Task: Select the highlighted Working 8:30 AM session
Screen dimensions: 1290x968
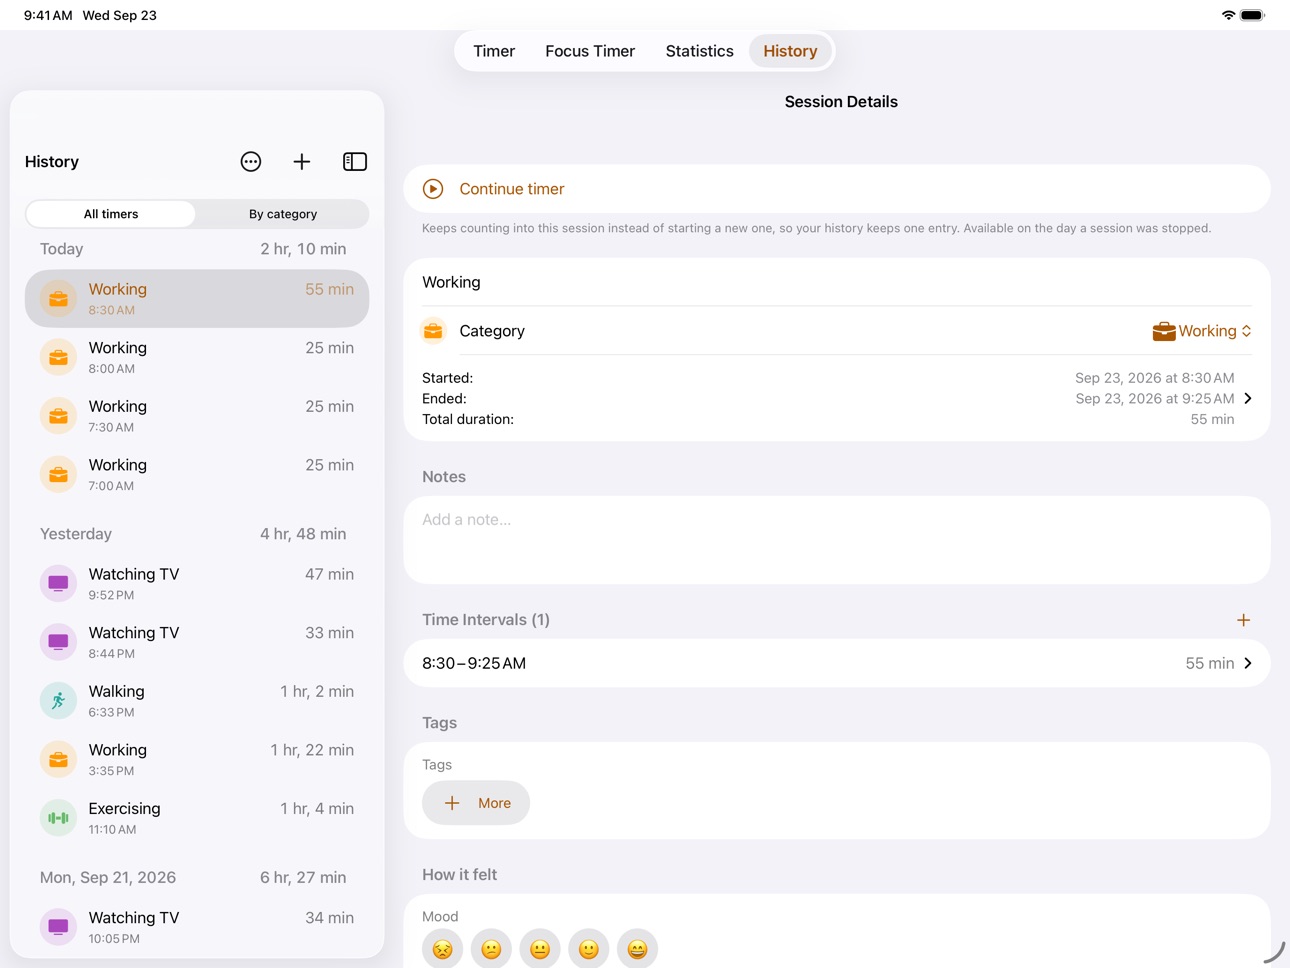Action: pyautogui.click(x=197, y=298)
